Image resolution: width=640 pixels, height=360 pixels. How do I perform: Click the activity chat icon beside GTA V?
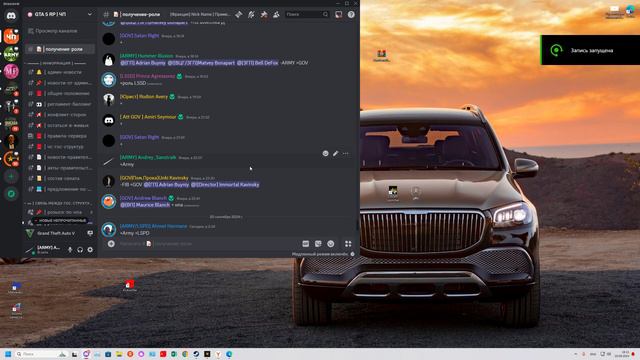pyautogui.click(x=90, y=233)
